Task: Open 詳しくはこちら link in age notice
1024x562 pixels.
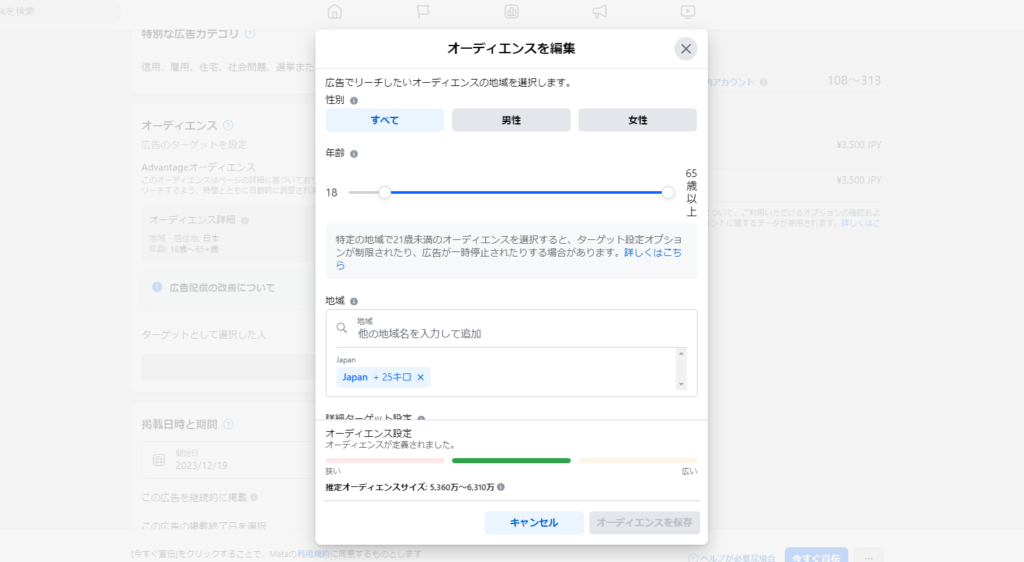Action: point(654,254)
